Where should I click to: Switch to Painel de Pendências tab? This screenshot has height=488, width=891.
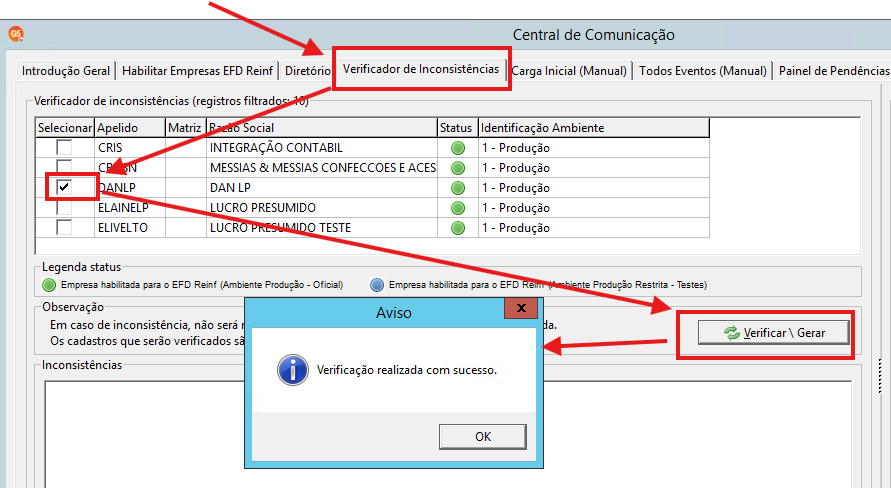(833, 71)
